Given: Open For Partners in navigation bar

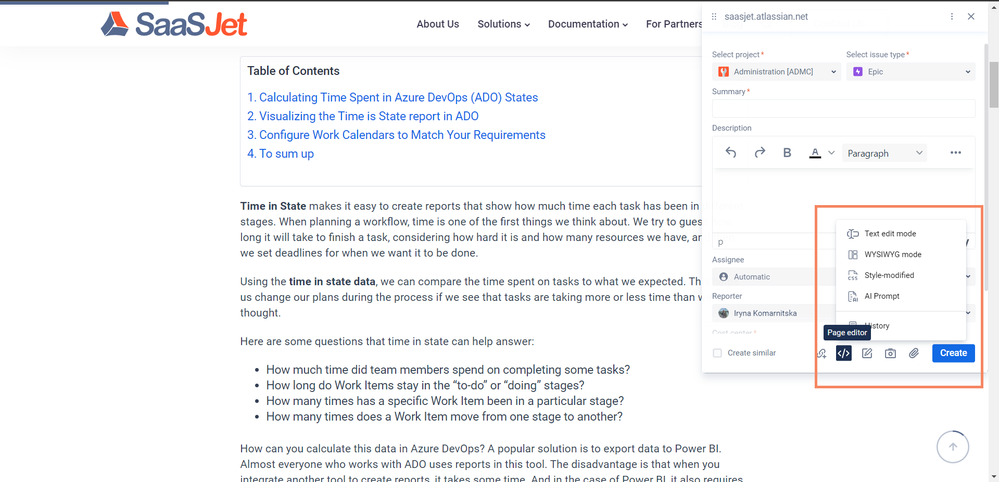Looking at the screenshot, I should click(x=674, y=24).
